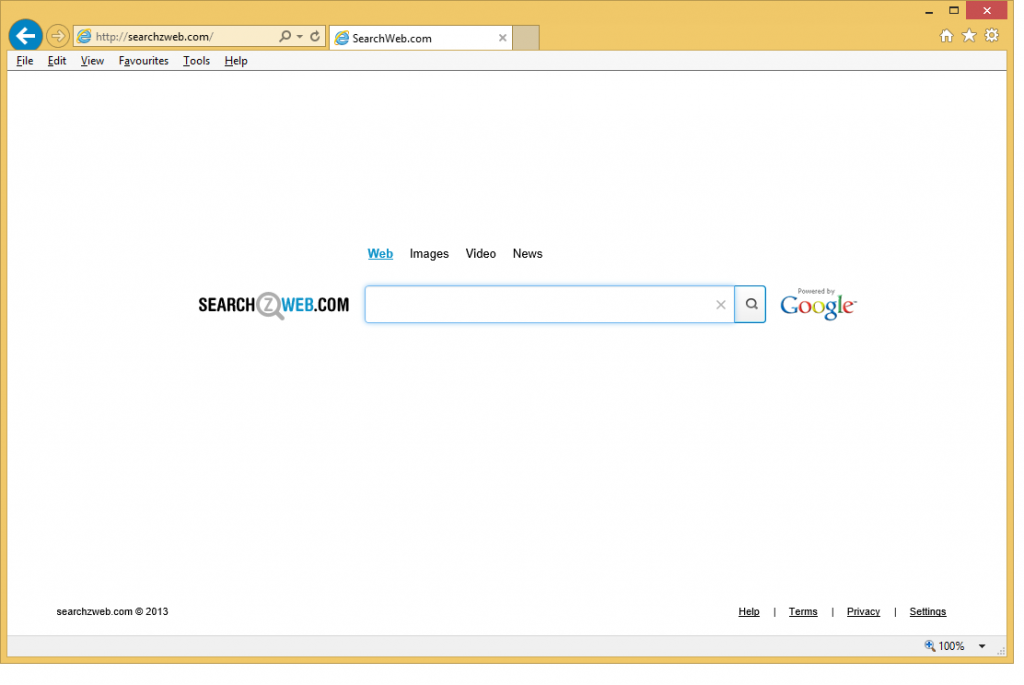The height and width of the screenshot is (685, 1024).
Task: Open the Help menu
Action: (236, 61)
